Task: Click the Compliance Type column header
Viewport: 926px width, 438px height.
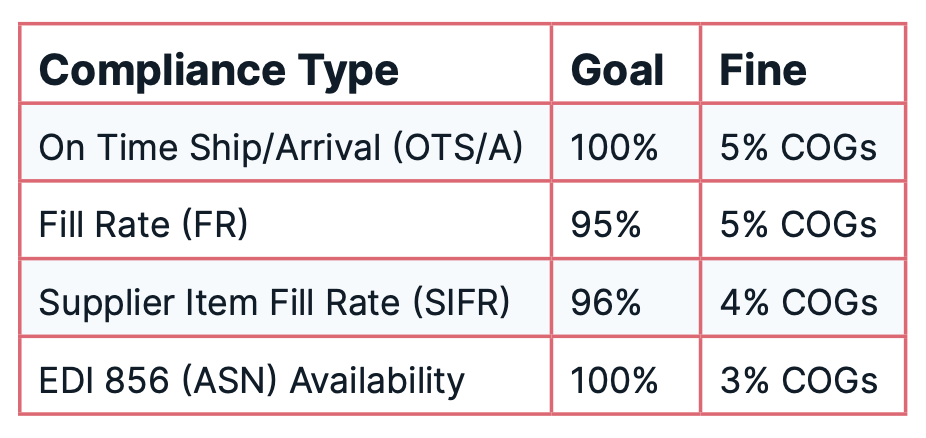Action: 286,64
